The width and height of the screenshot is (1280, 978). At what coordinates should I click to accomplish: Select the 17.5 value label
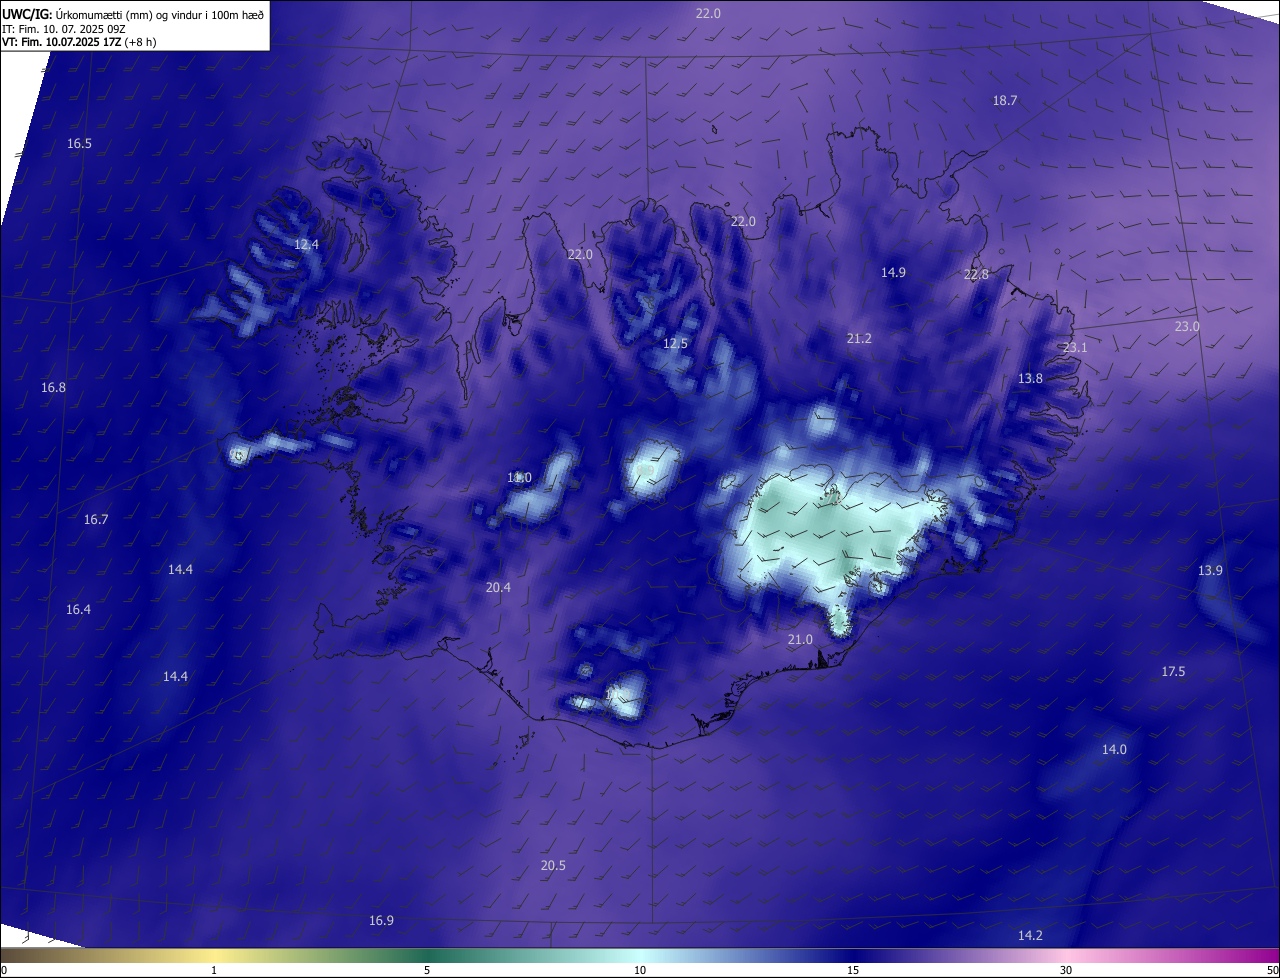click(x=1173, y=671)
